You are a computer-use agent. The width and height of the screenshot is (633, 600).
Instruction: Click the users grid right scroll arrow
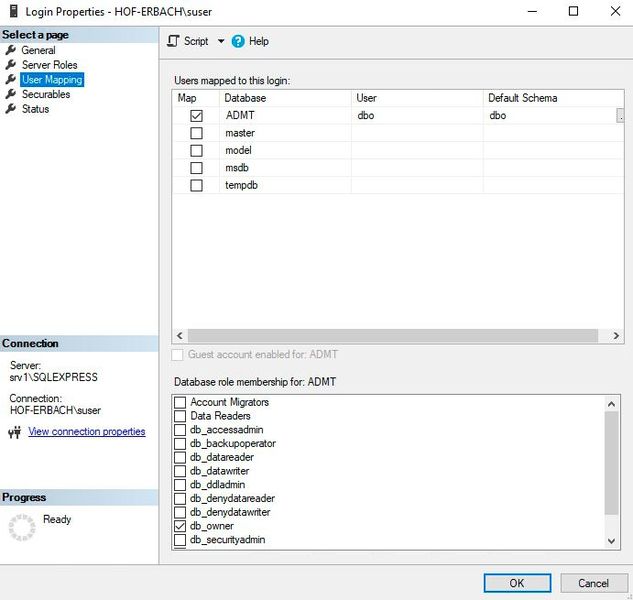(616, 336)
